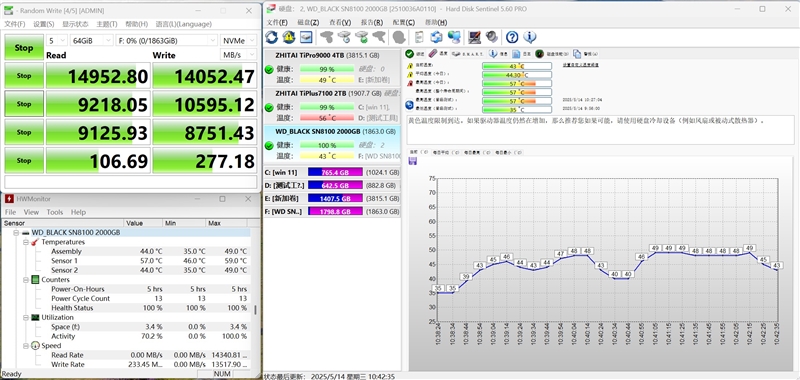This screenshot has height=380, width=800.
Task: Click the gray speaker toolbar icon
Action: click(x=491, y=37)
